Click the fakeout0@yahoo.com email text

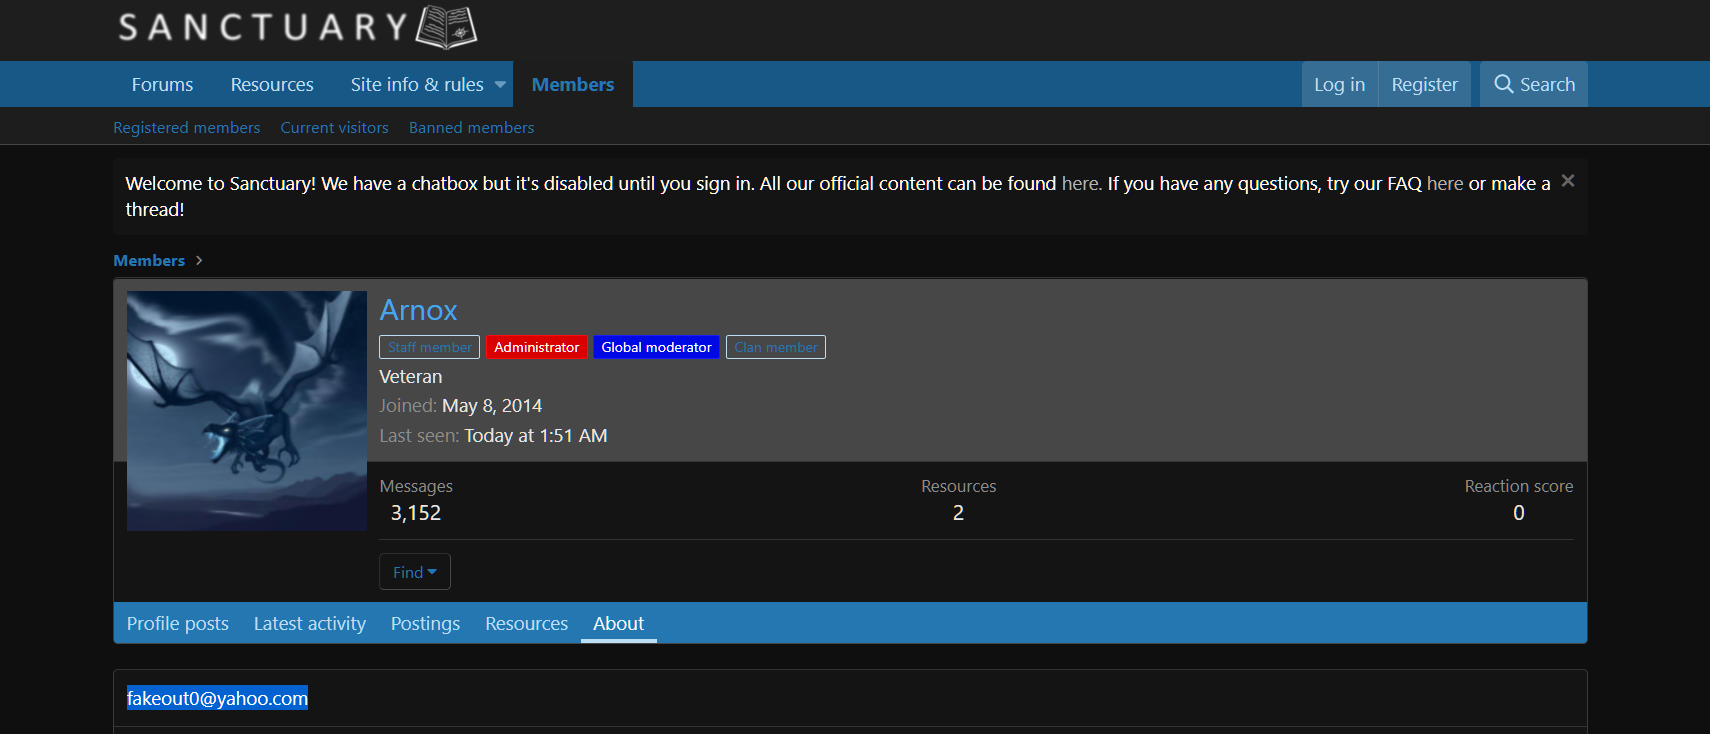[217, 698]
